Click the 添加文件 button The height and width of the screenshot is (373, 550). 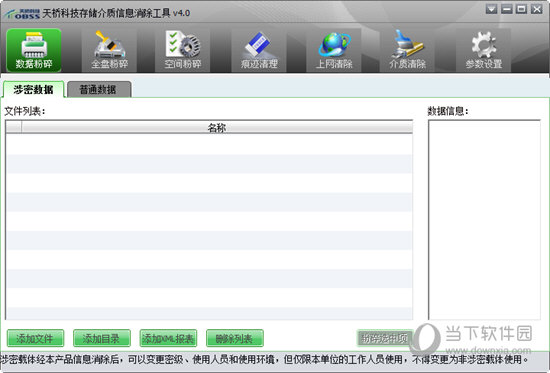(35, 338)
